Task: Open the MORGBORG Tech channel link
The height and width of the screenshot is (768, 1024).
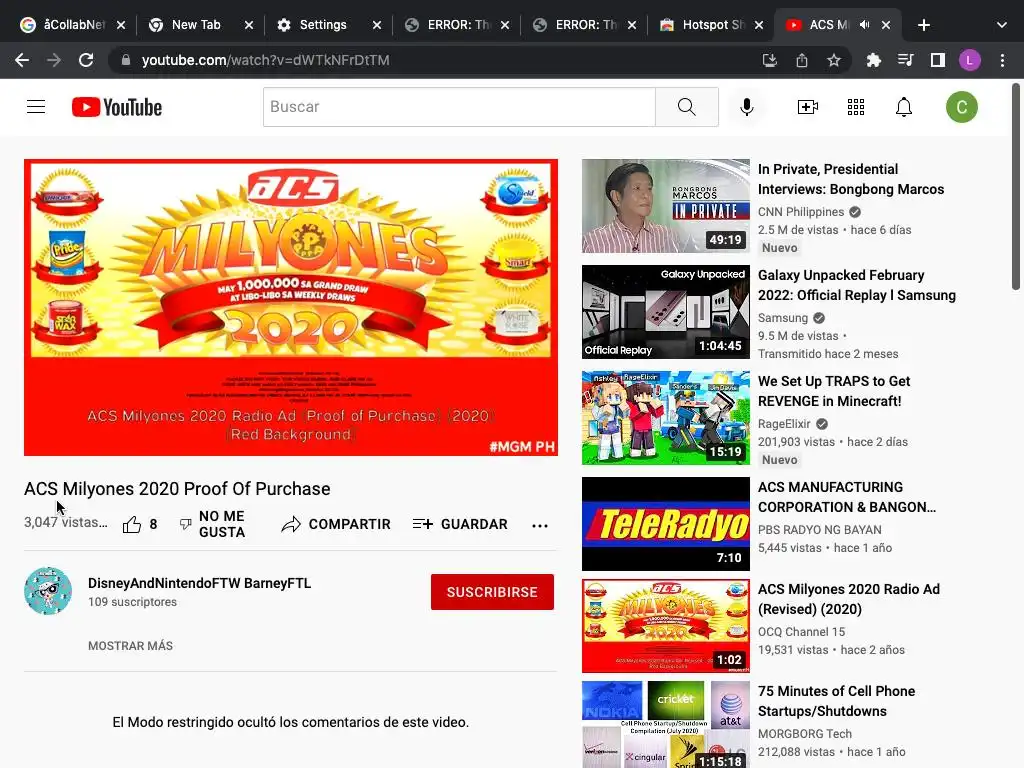Action: point(805,733)
